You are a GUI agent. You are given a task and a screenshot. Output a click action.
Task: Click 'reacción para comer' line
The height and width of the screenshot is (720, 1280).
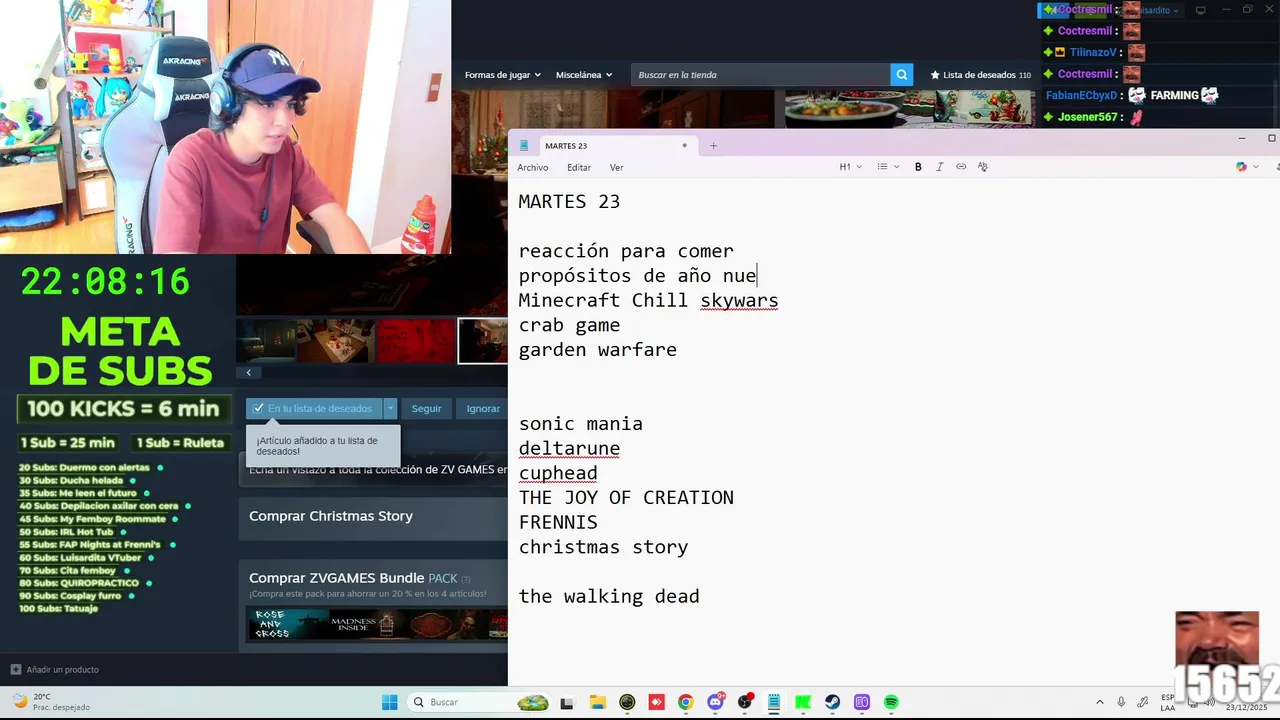point(626,251)
